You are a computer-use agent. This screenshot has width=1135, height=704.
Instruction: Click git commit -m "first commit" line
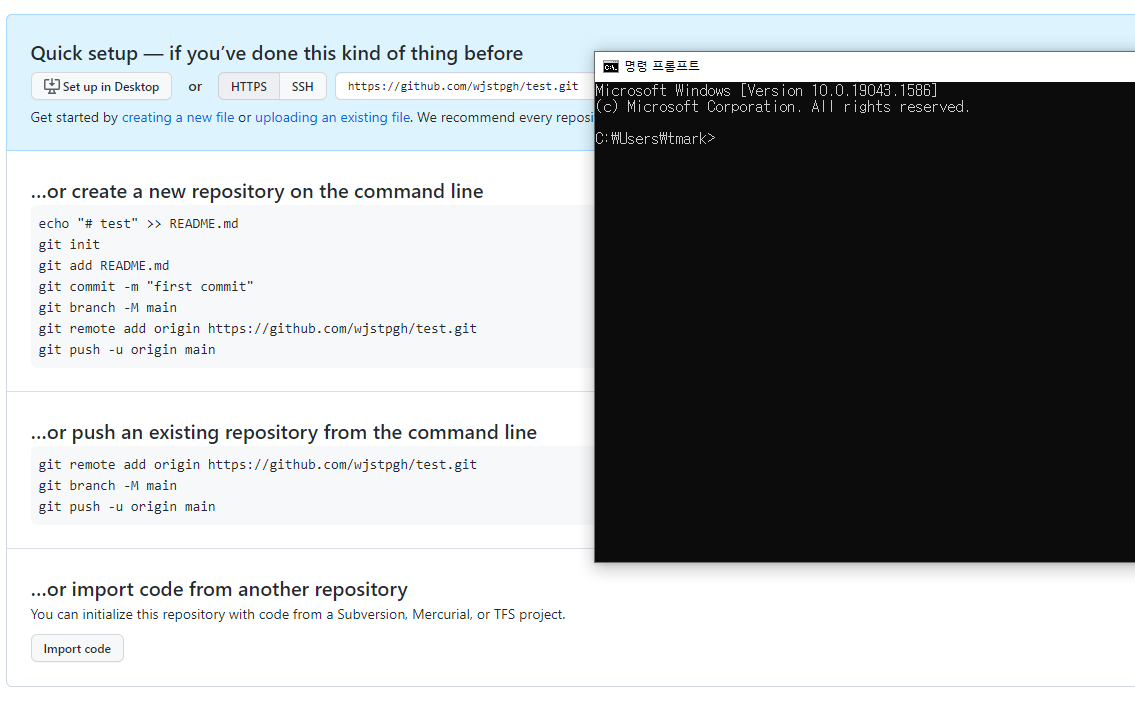[146, 287]
